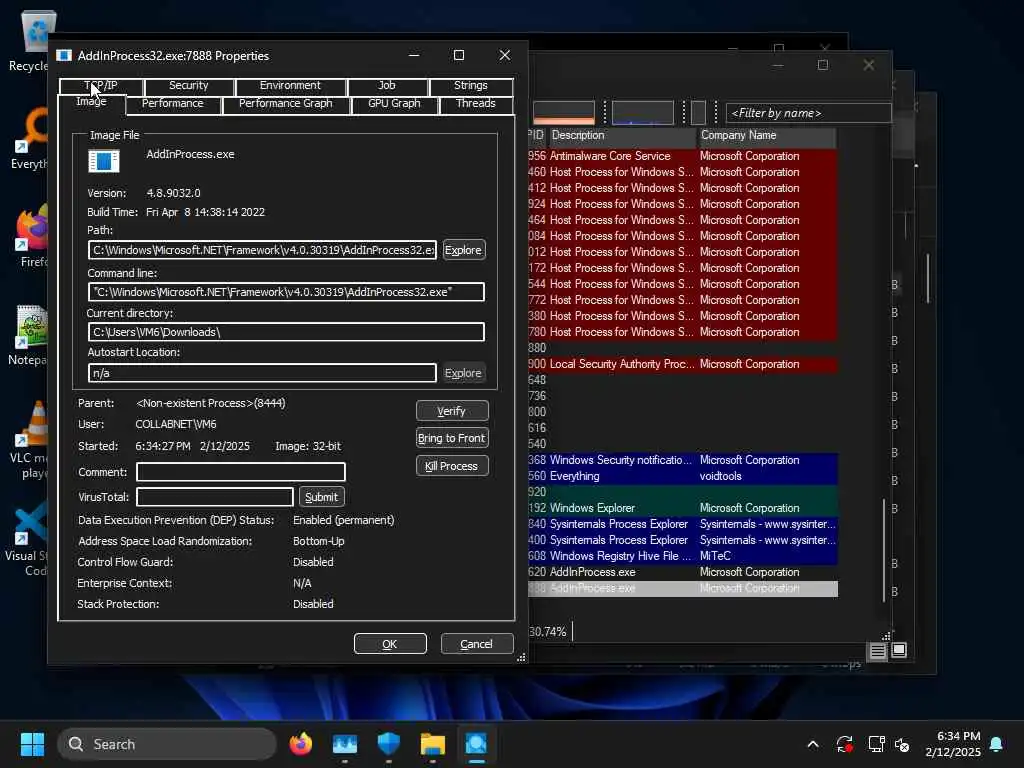Click the Filter by name box

click(x=808, y=113)
